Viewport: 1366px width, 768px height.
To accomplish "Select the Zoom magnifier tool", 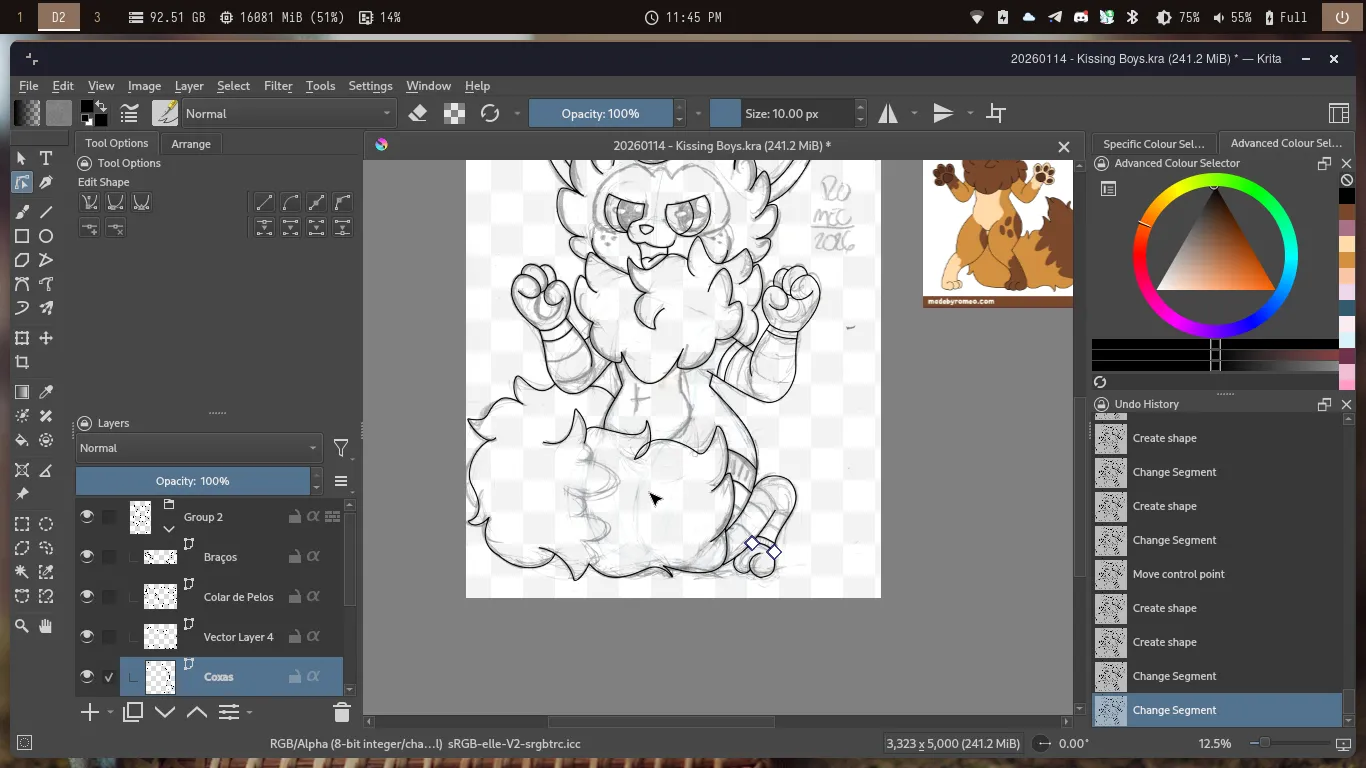I will [22, 626].
